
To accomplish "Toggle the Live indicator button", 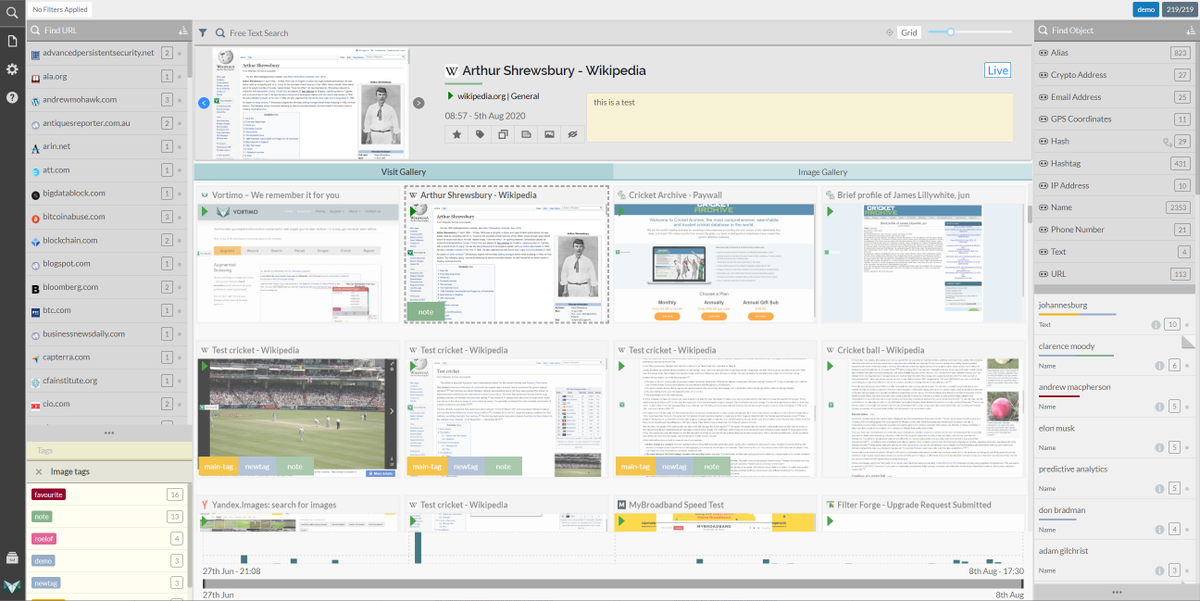I will coord(997,70).
